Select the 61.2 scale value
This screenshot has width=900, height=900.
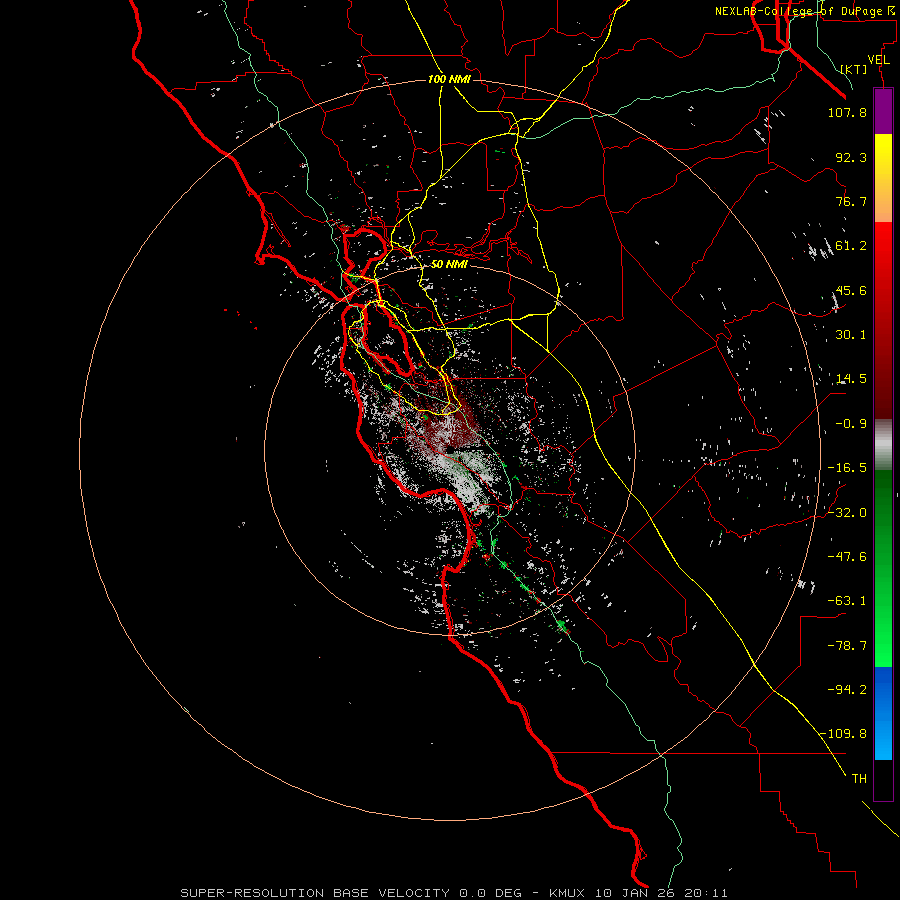[x=851, y=246]
